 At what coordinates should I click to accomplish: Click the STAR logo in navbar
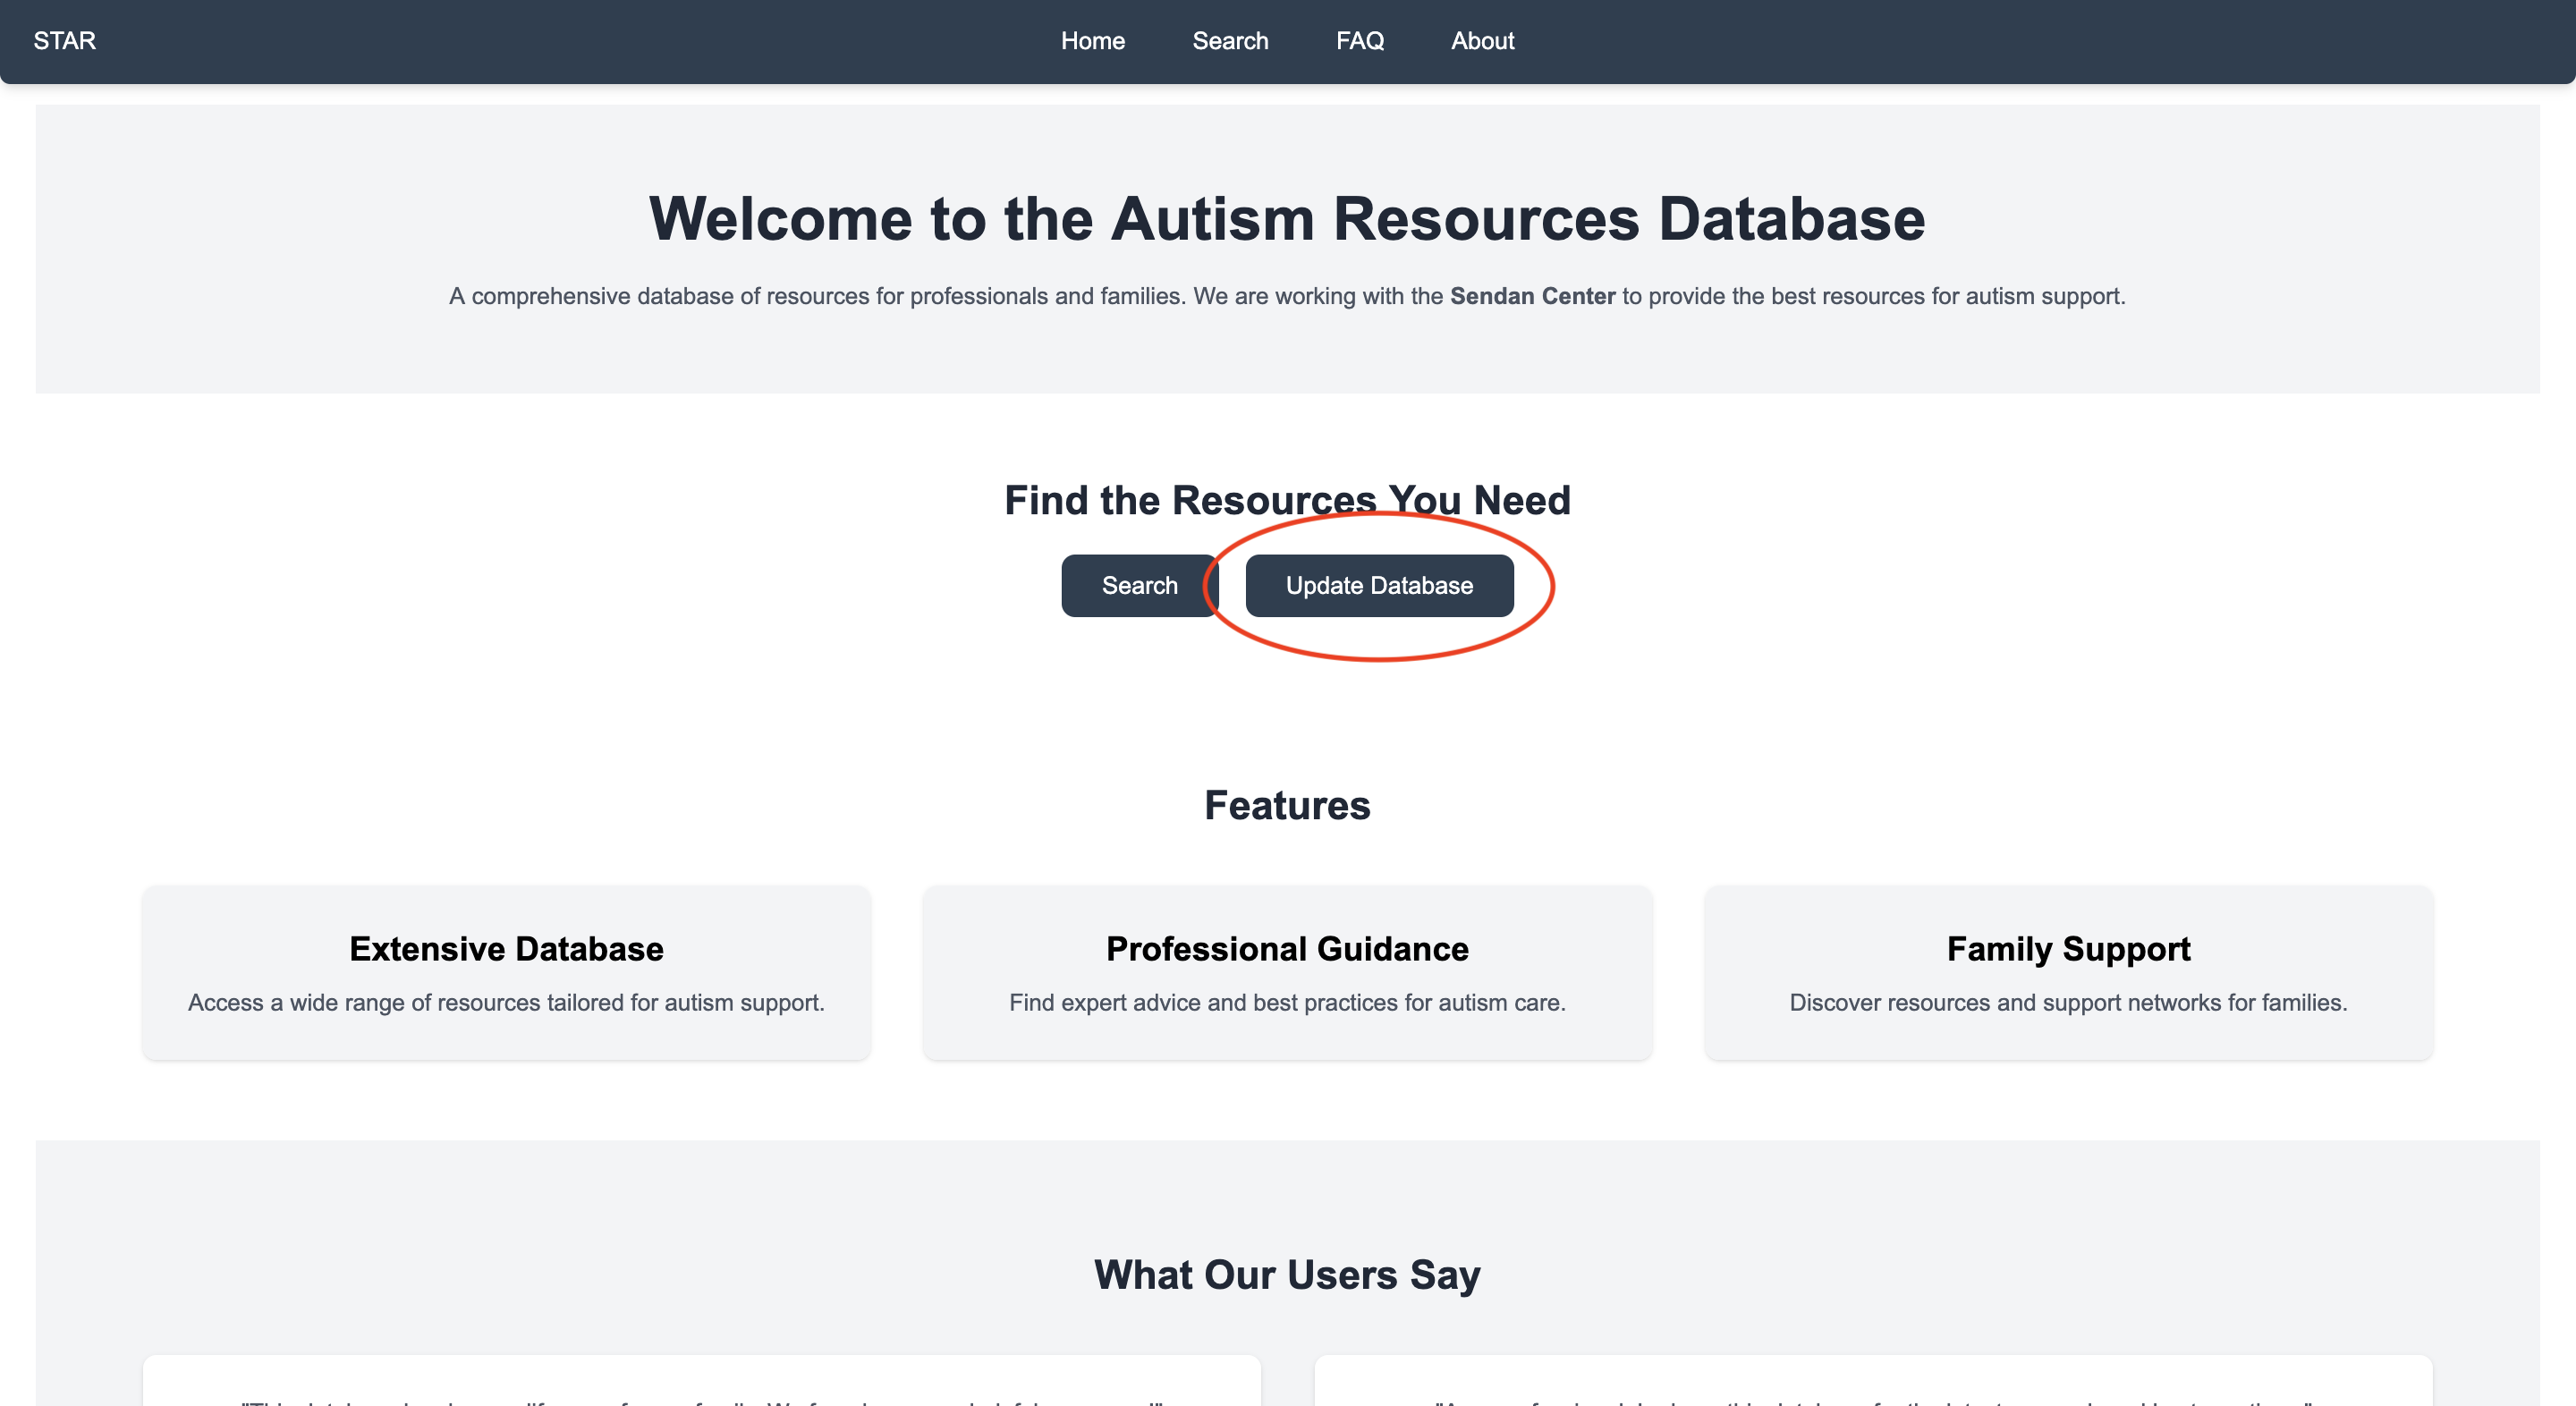tap(64, 41)
